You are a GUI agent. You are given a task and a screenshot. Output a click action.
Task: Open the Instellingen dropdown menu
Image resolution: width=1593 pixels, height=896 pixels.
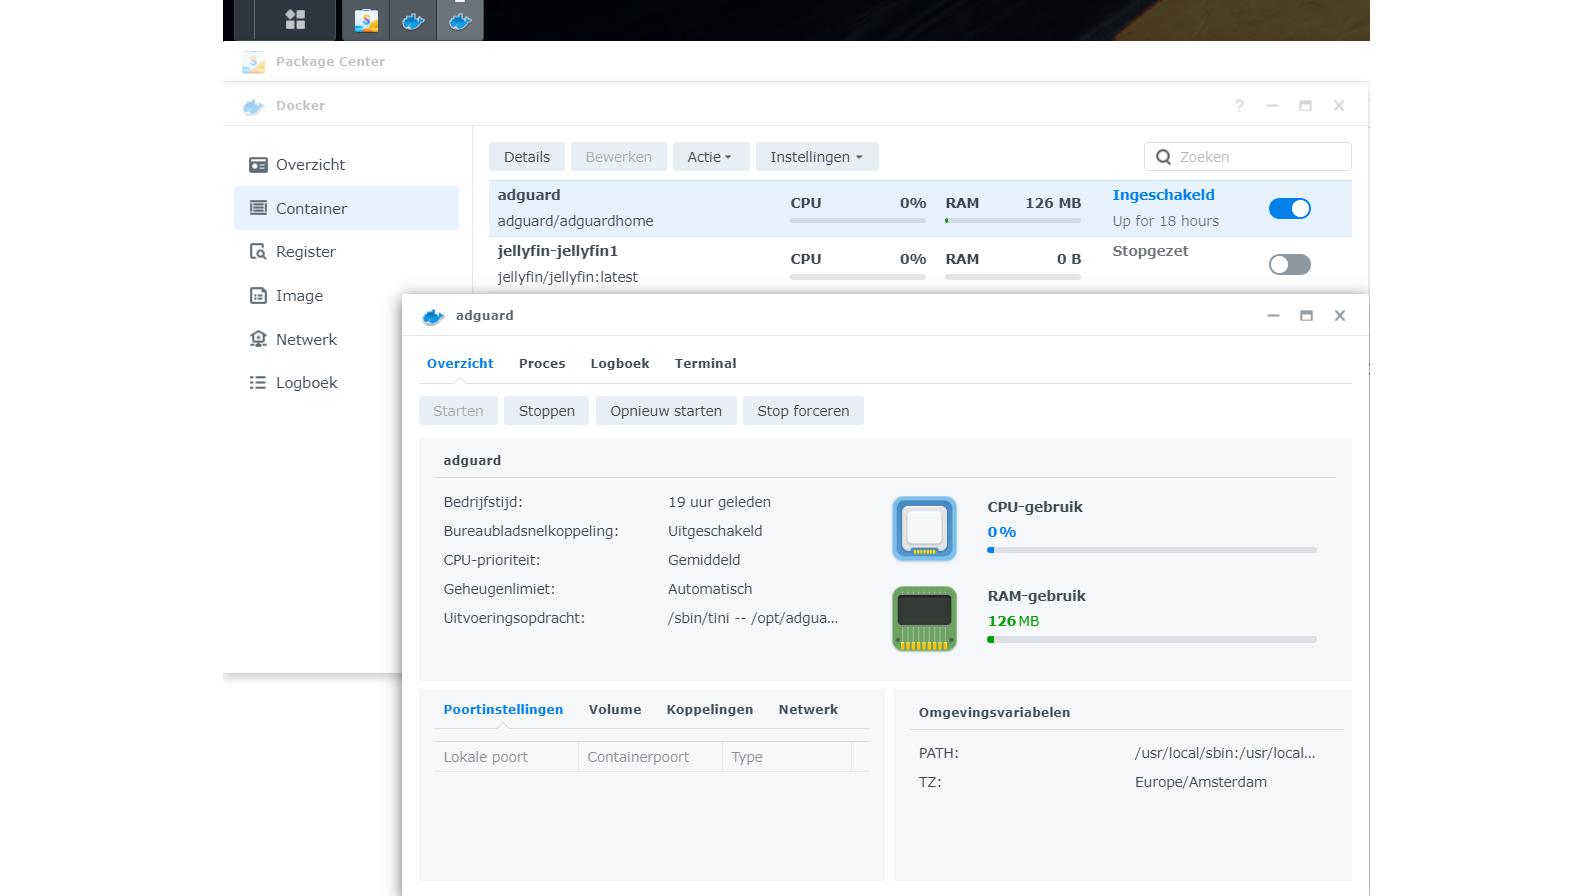(x=817, y=157)
